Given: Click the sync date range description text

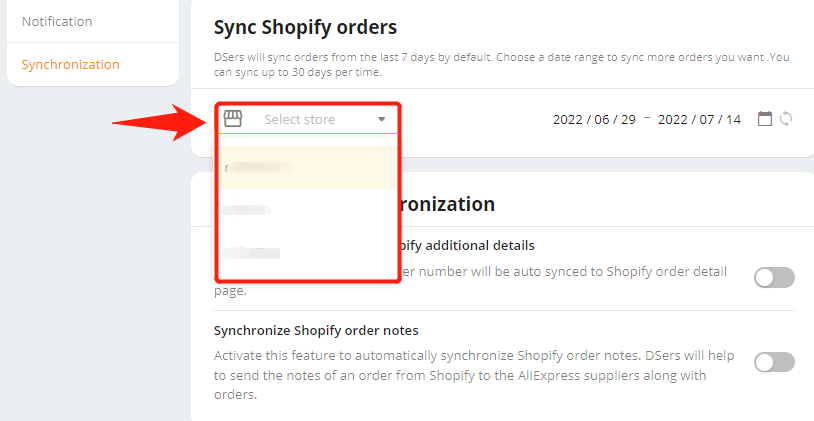Looking at the screenshot, I should [501, 64].
